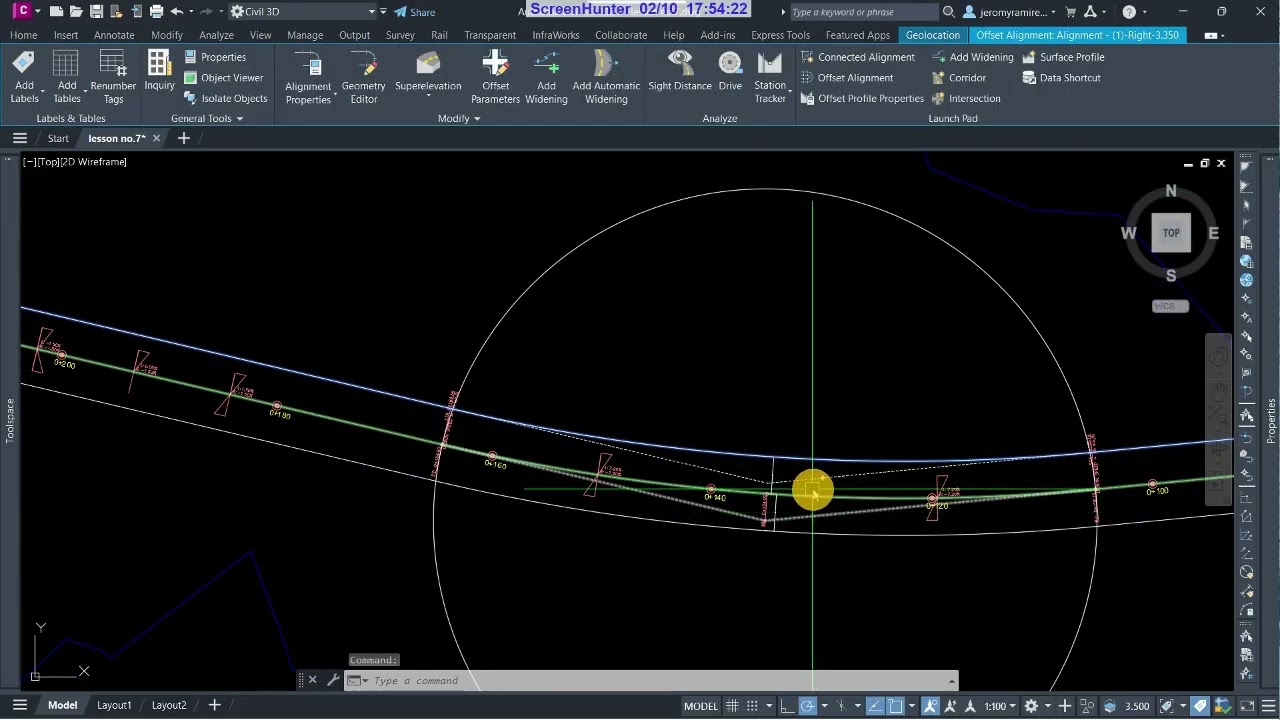Switch to the Analyze ribbon tab
The width and height of the screenshot is (1280, 720).
point(216,35)
